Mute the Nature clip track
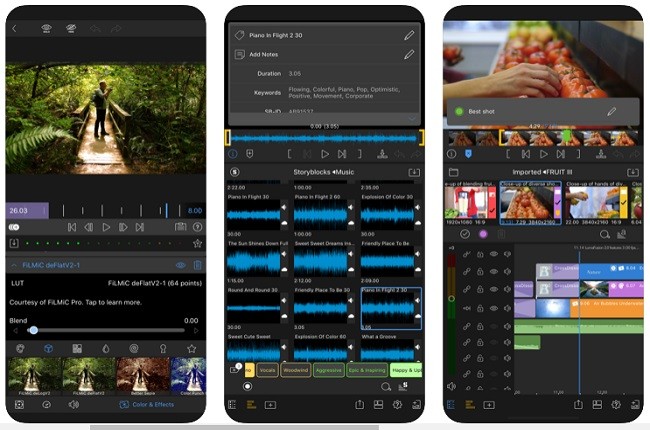The height and width of the screenshot is (430, 650). [507, 272]
